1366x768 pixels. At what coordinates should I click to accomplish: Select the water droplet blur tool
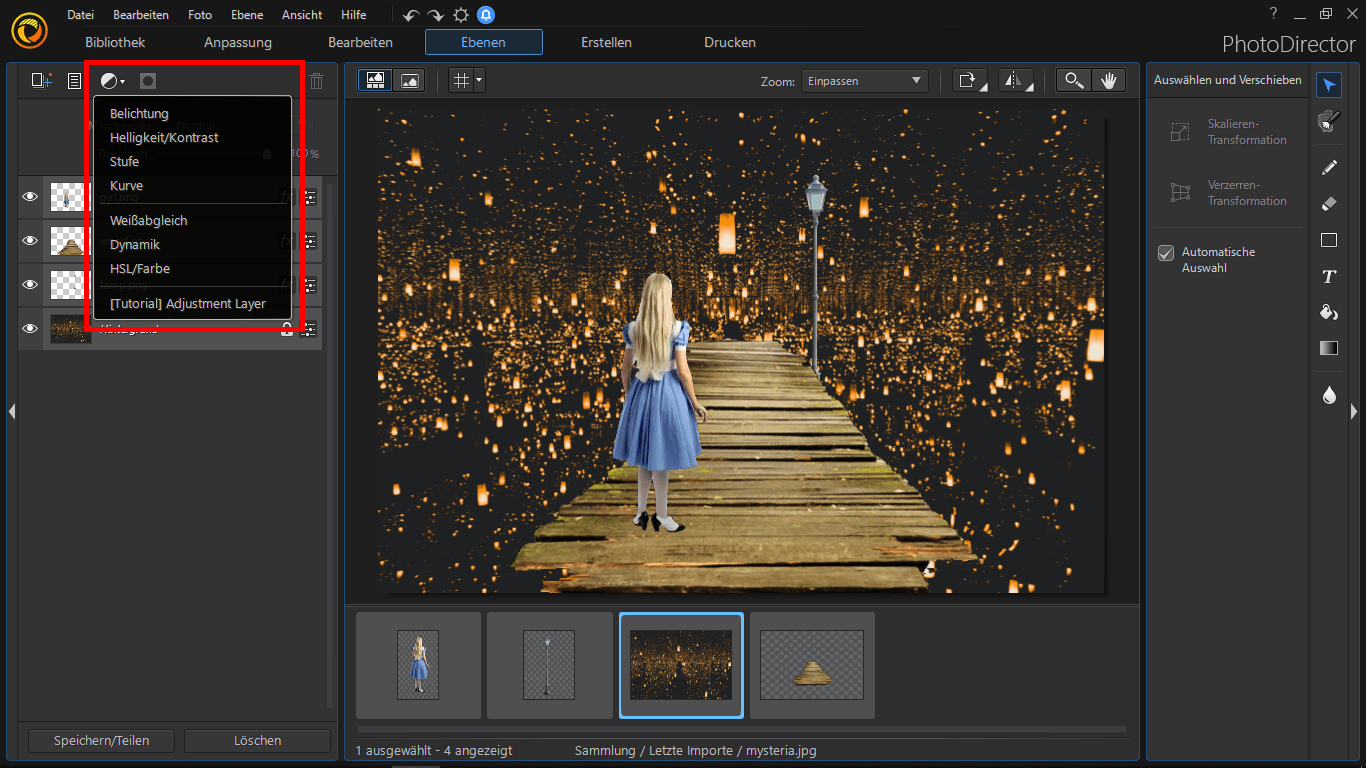(1328, 395)
